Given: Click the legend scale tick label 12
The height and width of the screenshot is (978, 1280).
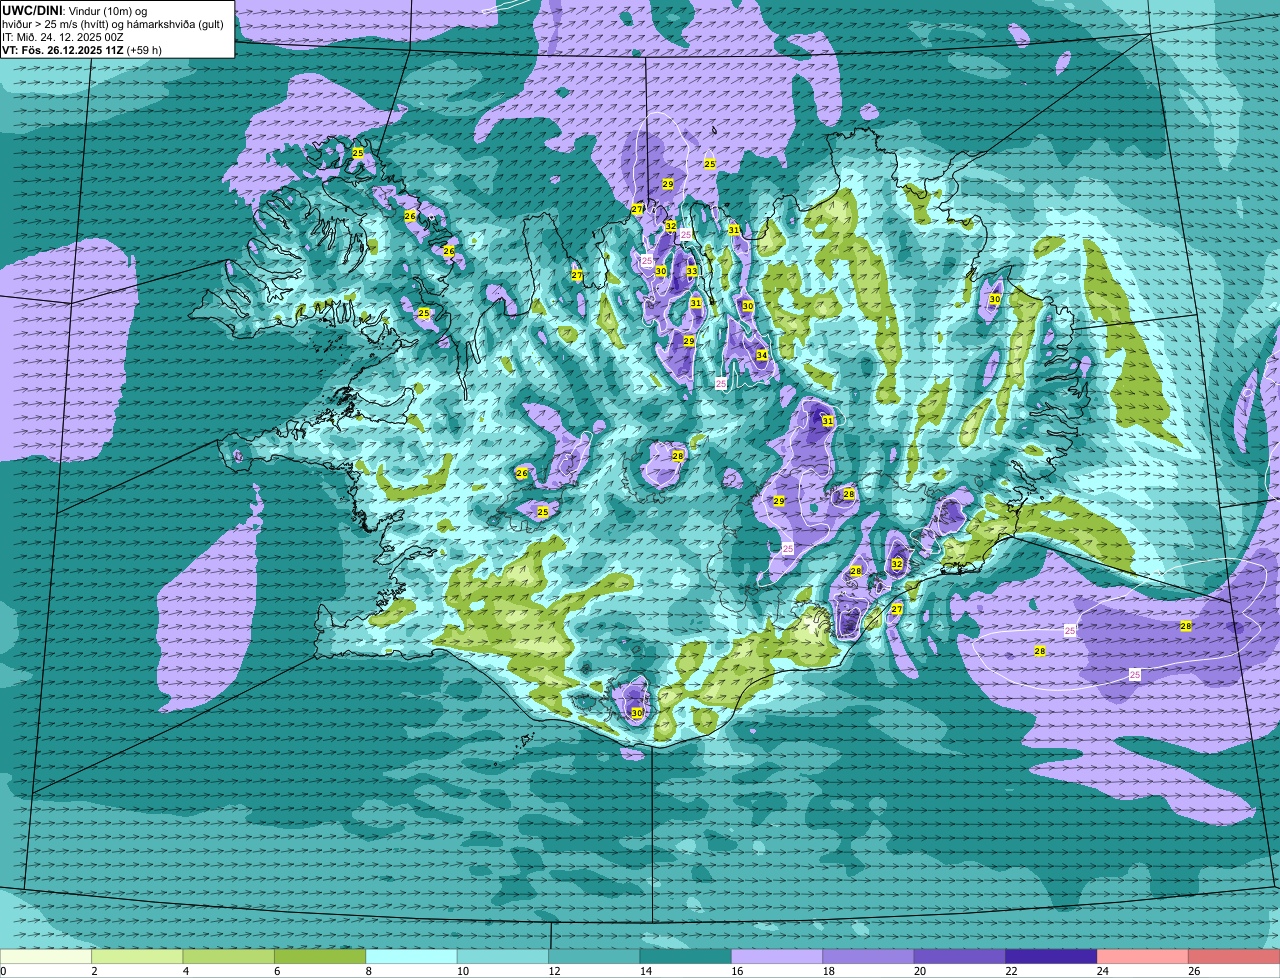Looking at the screenshot, I should pos(554,971).
